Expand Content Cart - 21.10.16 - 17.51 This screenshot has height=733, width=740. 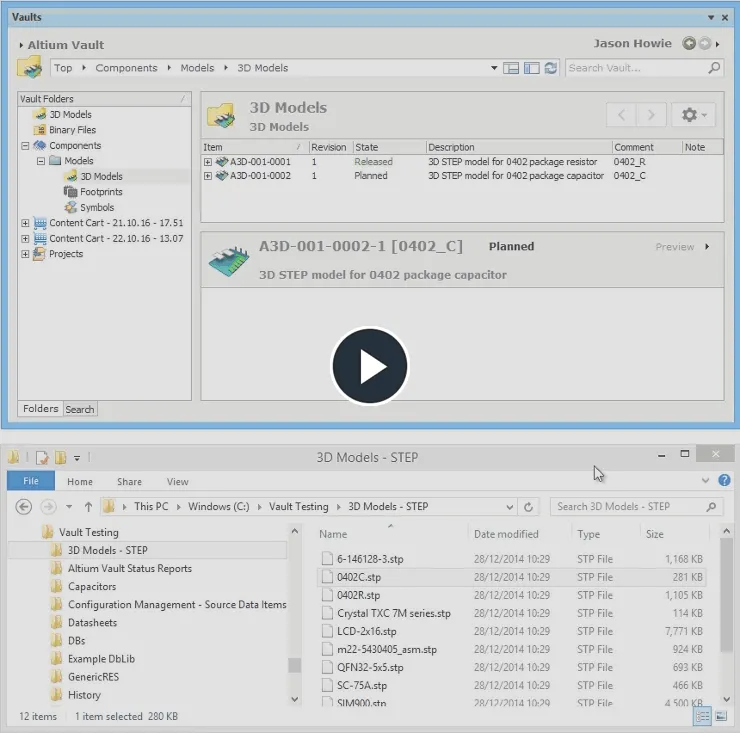pyautogui.click(x=25, y=223)
